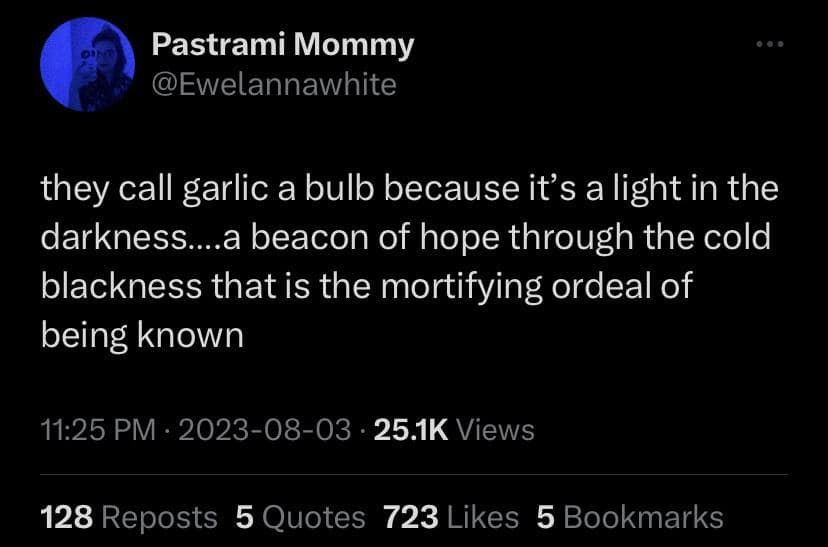Click the 11:25 PM timestamp
Image resolution: width=828 pixels, height=547 pixels.
coord(99,430)
